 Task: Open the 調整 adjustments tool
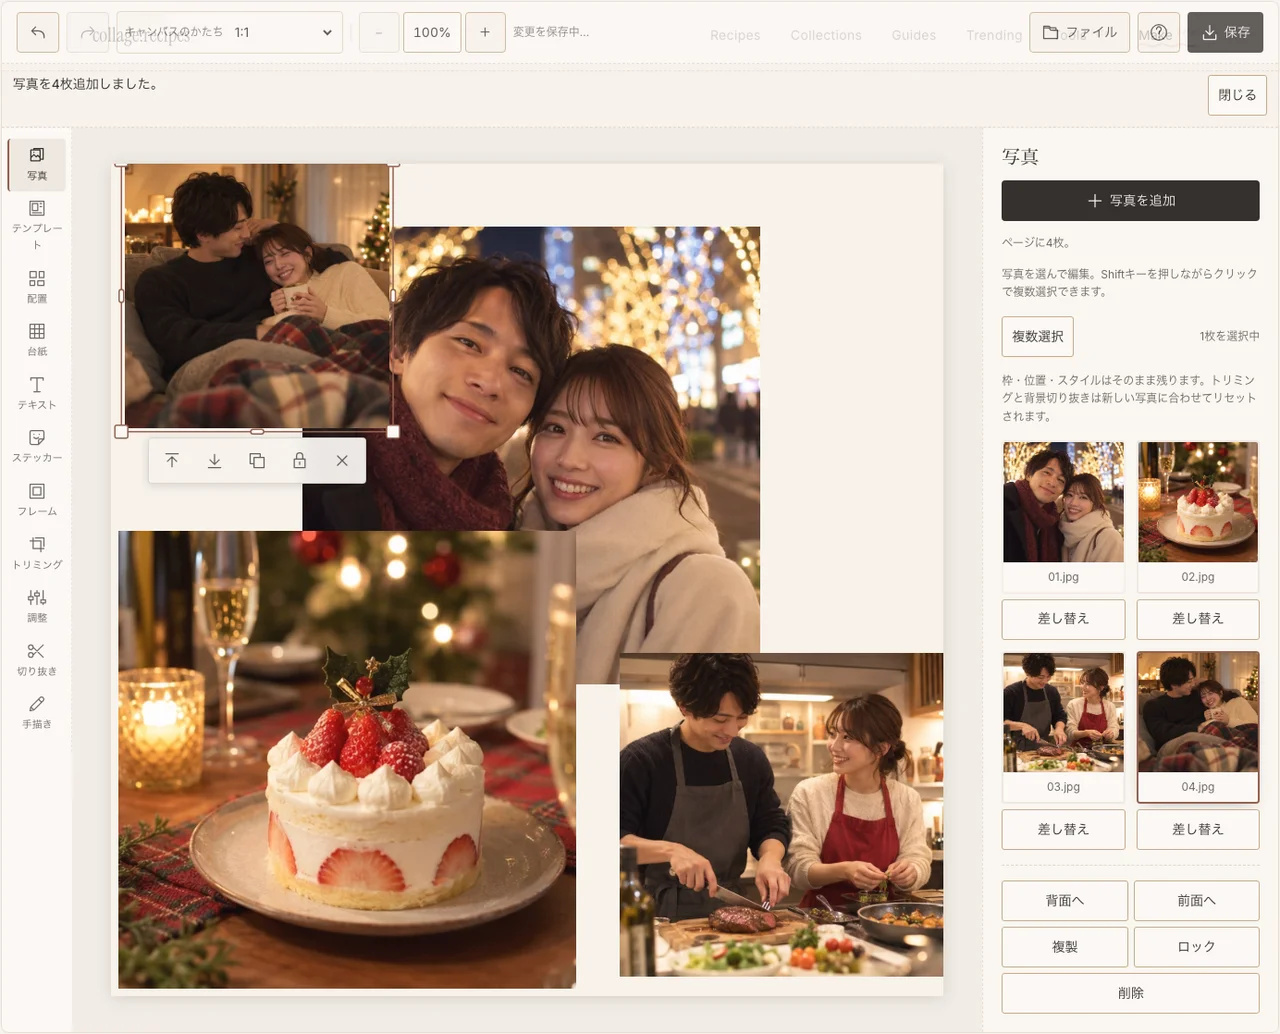pos(37,606)
